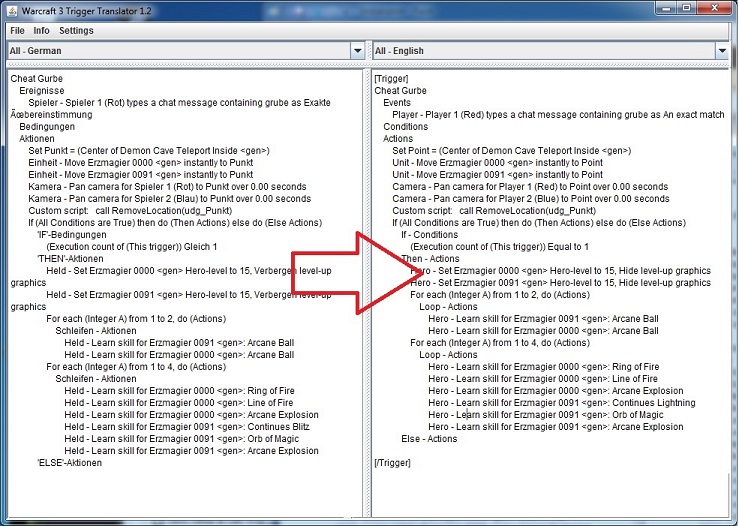Click 'For each (Integer A) from 1 to 4' English line
The width and height of the screenshot is (739, 526).
coord(500,343)
